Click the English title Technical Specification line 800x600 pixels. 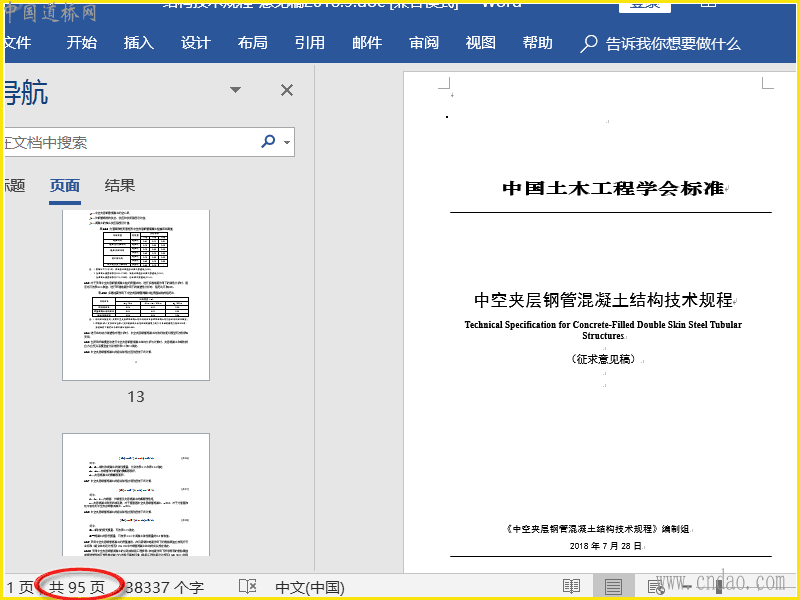[603, 330]
